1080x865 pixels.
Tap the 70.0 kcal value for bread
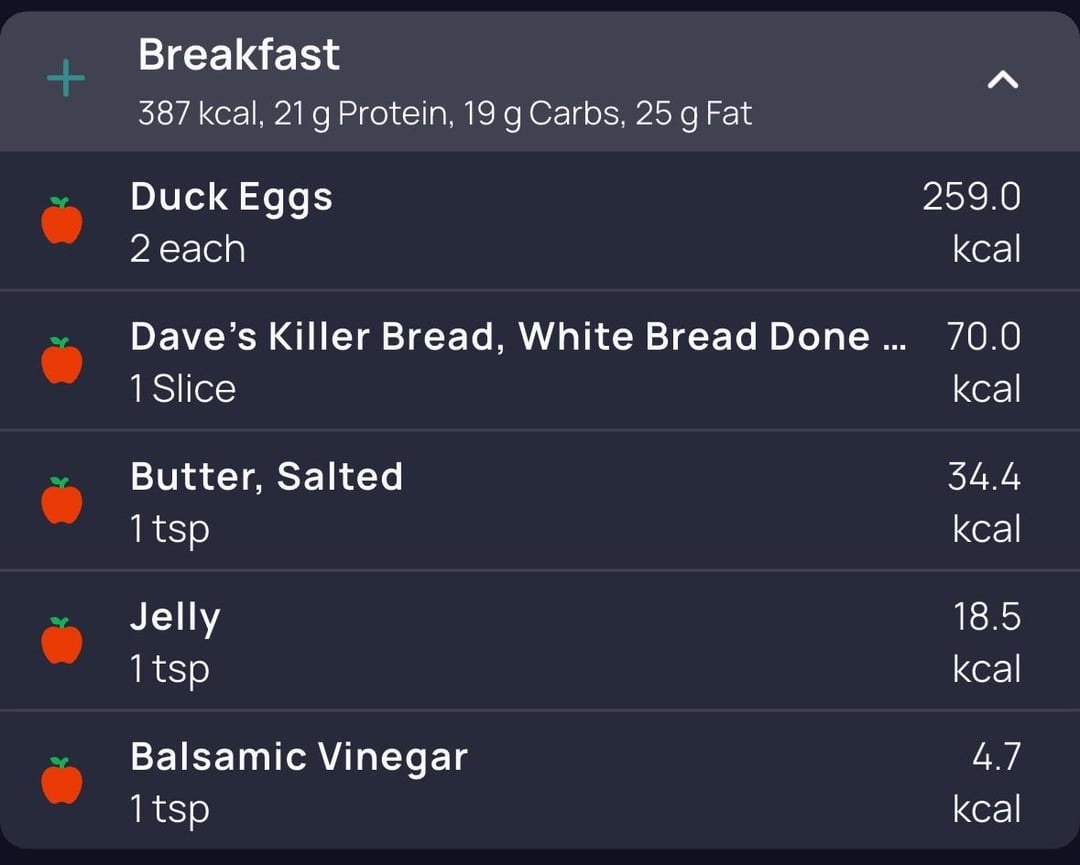click(x=984, y=337)
